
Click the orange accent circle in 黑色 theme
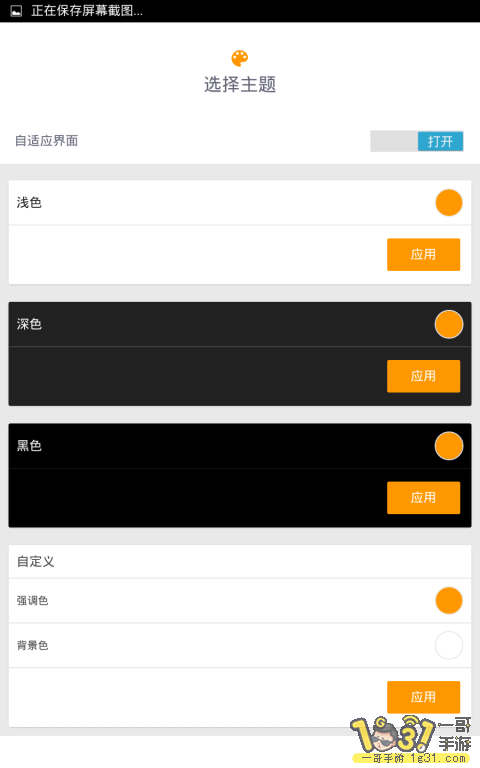click(x=449, y=446)
